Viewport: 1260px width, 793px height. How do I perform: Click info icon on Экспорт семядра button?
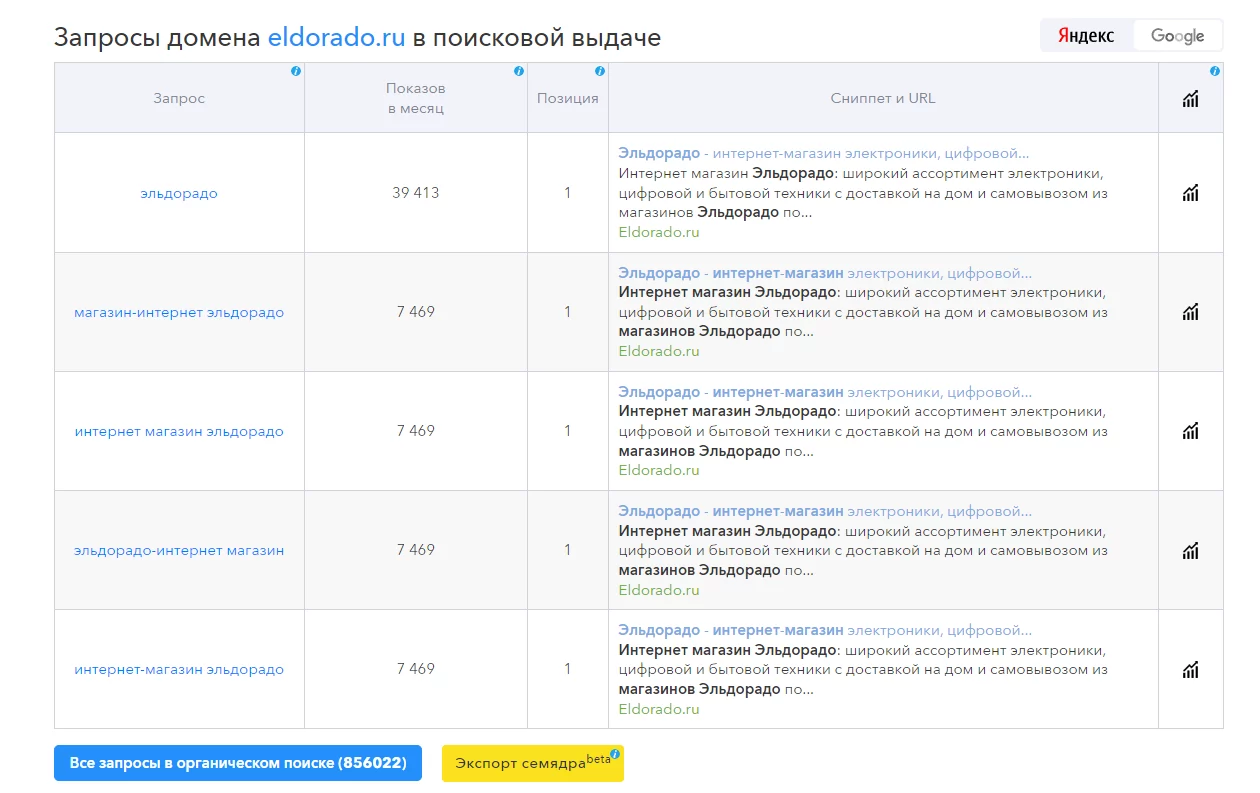615,754
